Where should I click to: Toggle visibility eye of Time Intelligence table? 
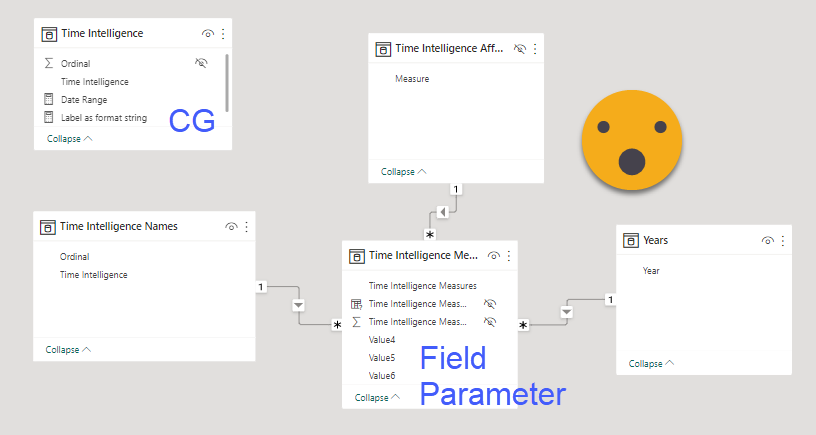coord(207,33)
